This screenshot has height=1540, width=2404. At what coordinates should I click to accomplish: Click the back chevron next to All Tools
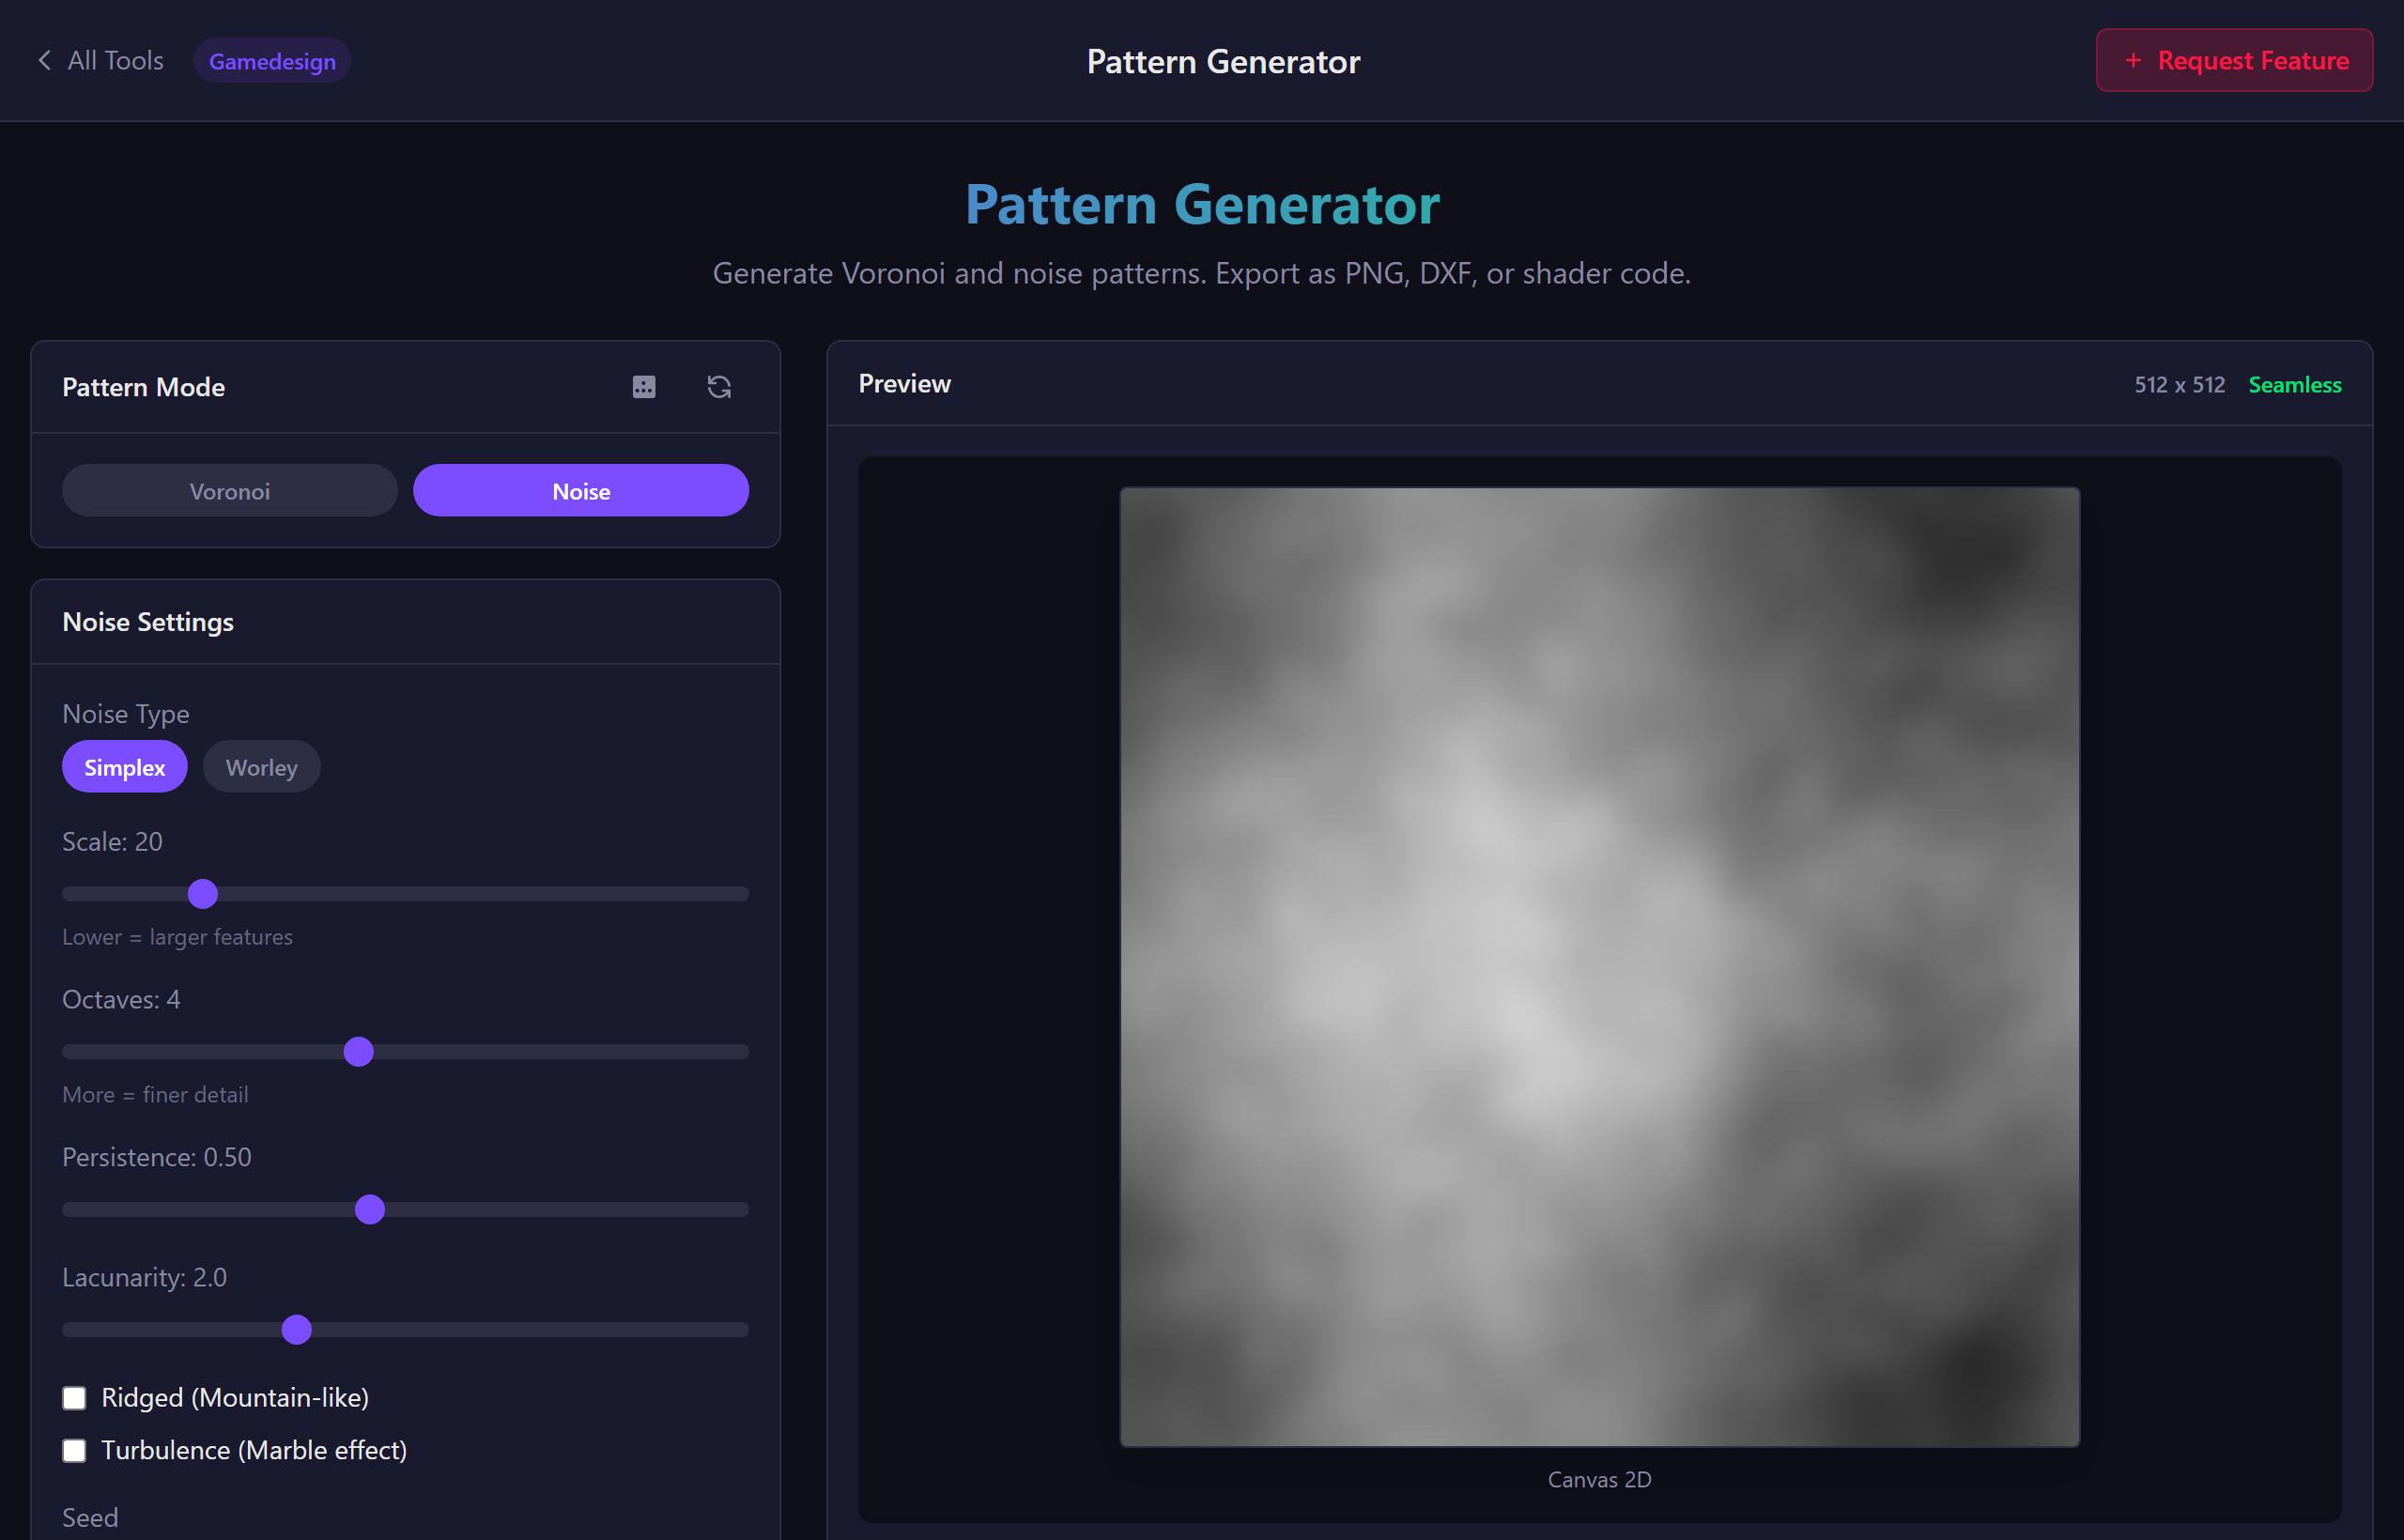(x=44, y=60)
